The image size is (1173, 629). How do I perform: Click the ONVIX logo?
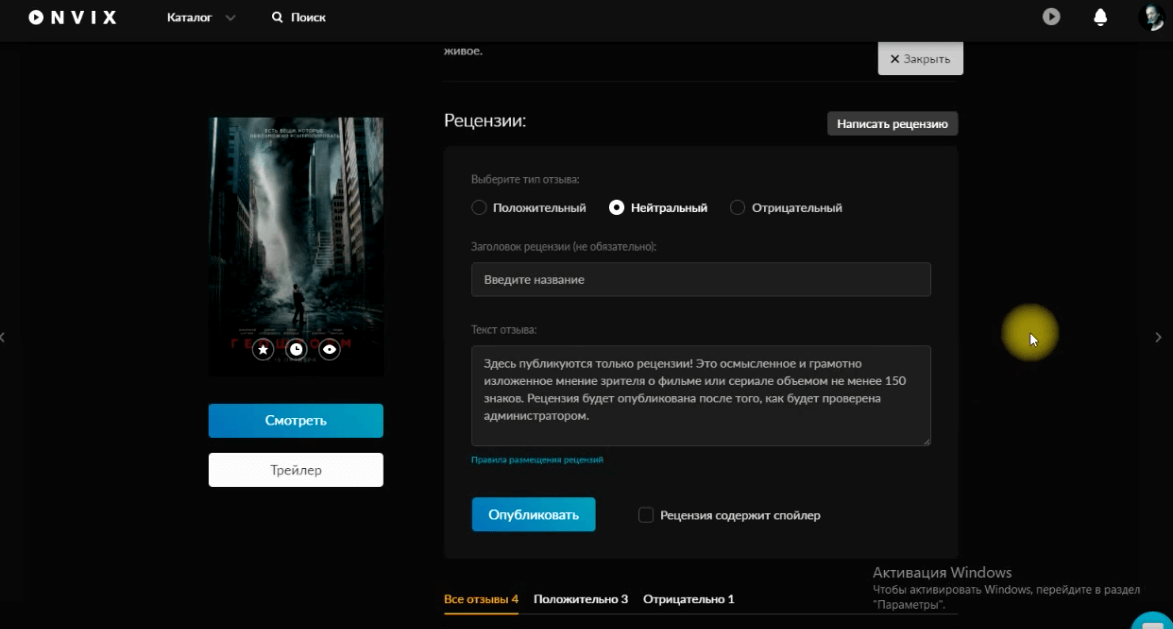[x=72, y=17]
